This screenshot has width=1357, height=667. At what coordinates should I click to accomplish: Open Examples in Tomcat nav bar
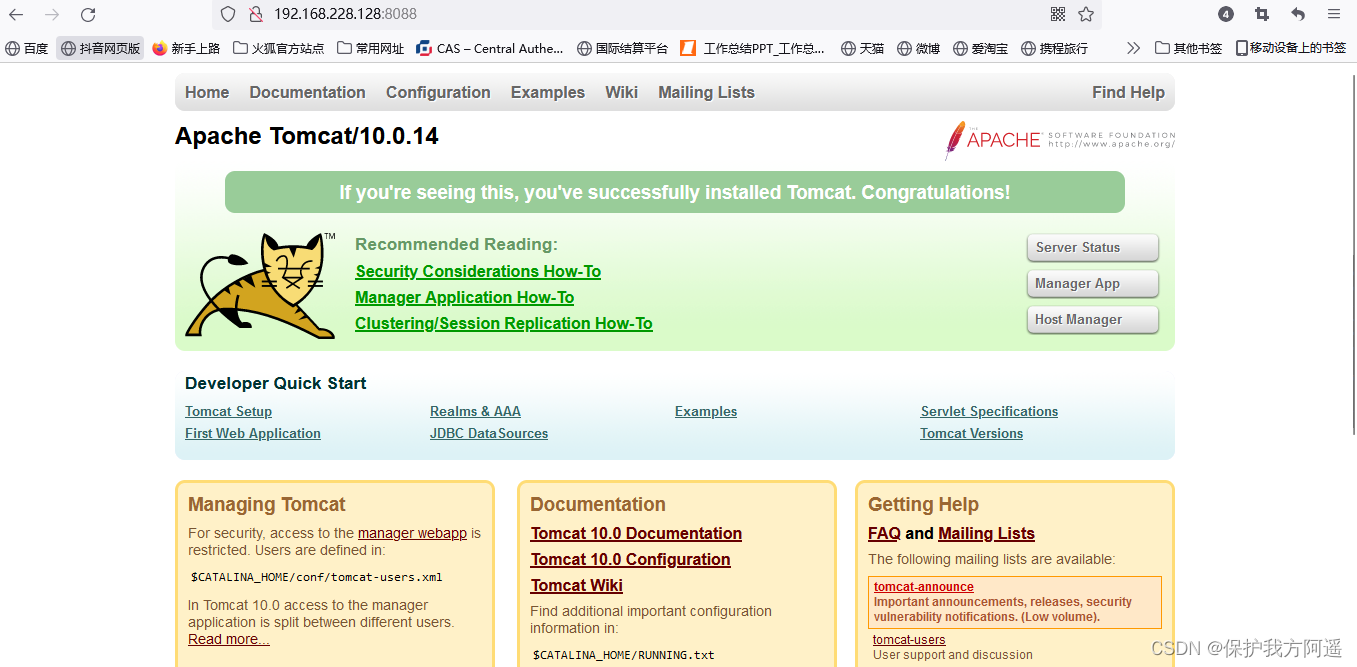tap(548, 92)
